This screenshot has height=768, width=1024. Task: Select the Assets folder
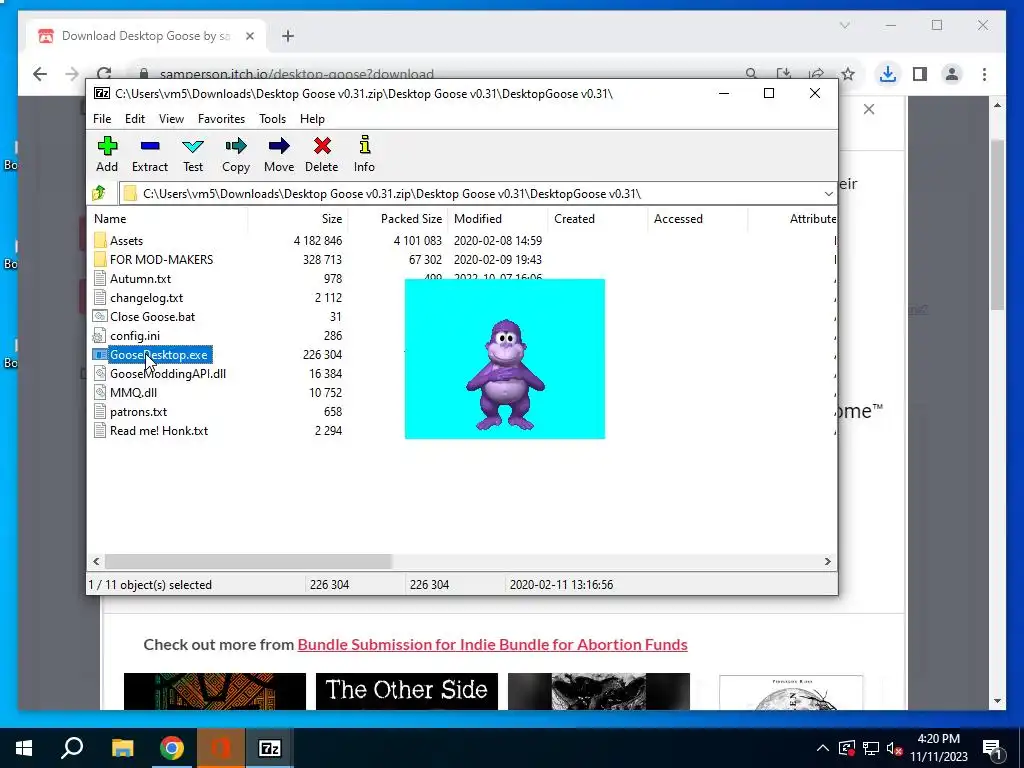pyautogui.click(x=126, y=241)
